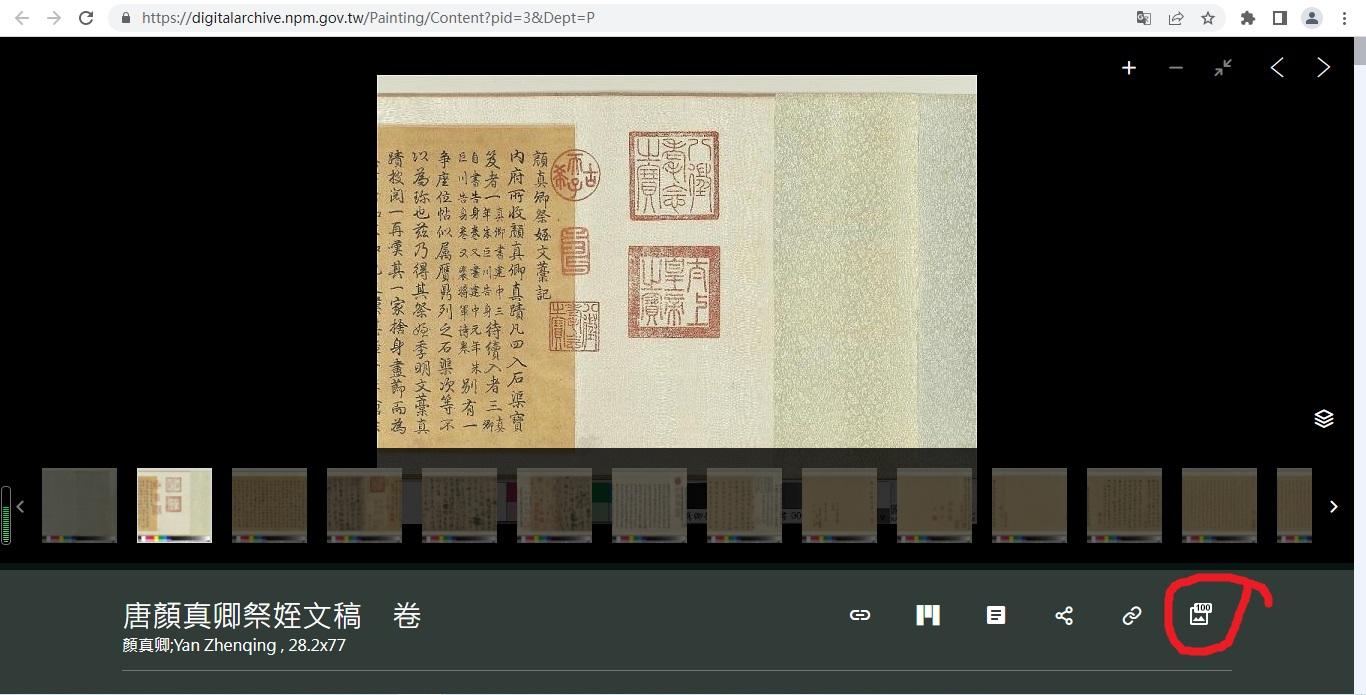Click the minus zoom-out icon
The height and width of the screenshot is (695, 1366).
coord(1176,68)
